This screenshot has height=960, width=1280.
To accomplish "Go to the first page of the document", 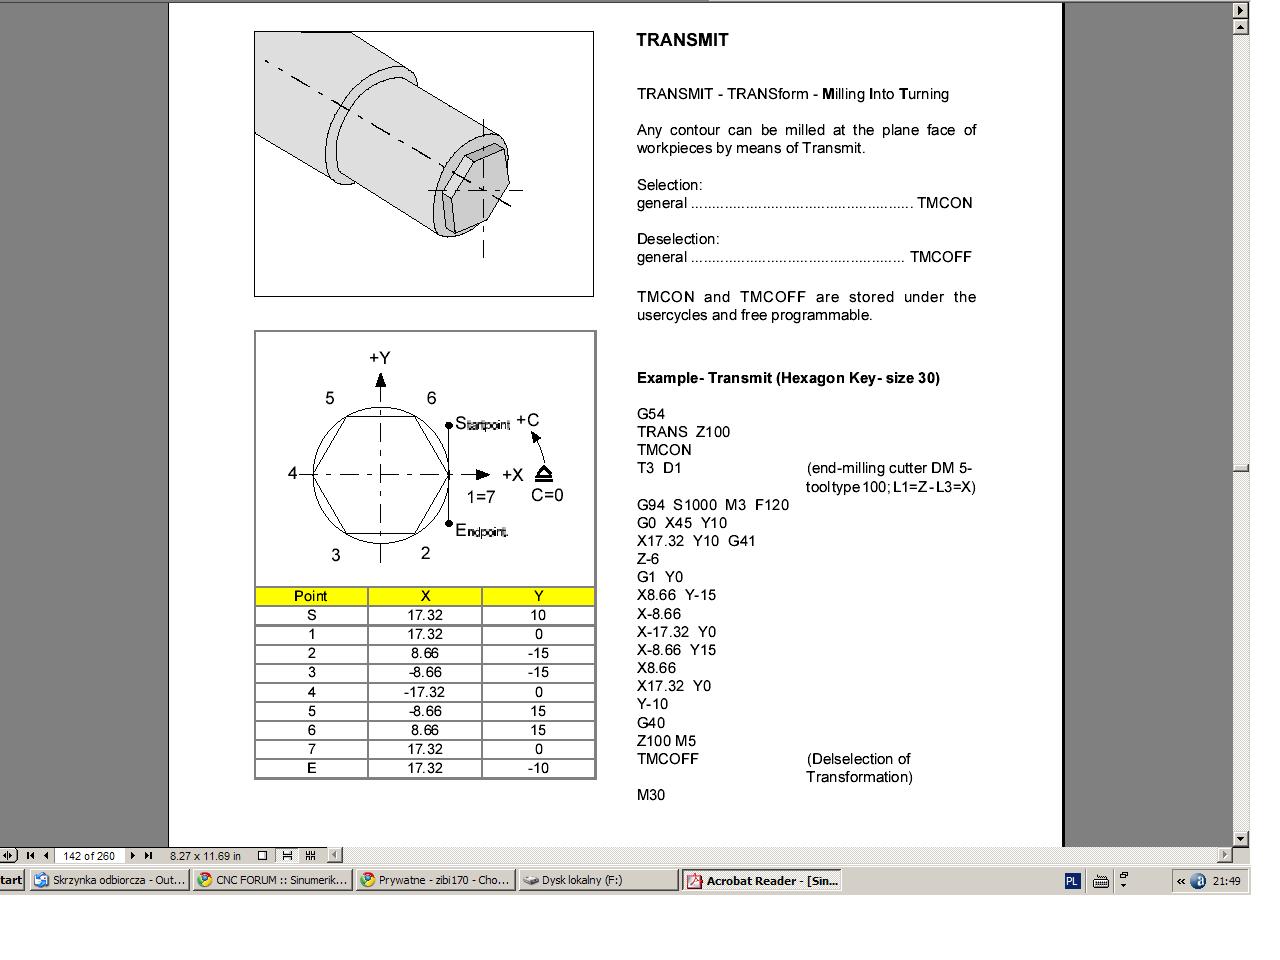I will tap(30, 855).
